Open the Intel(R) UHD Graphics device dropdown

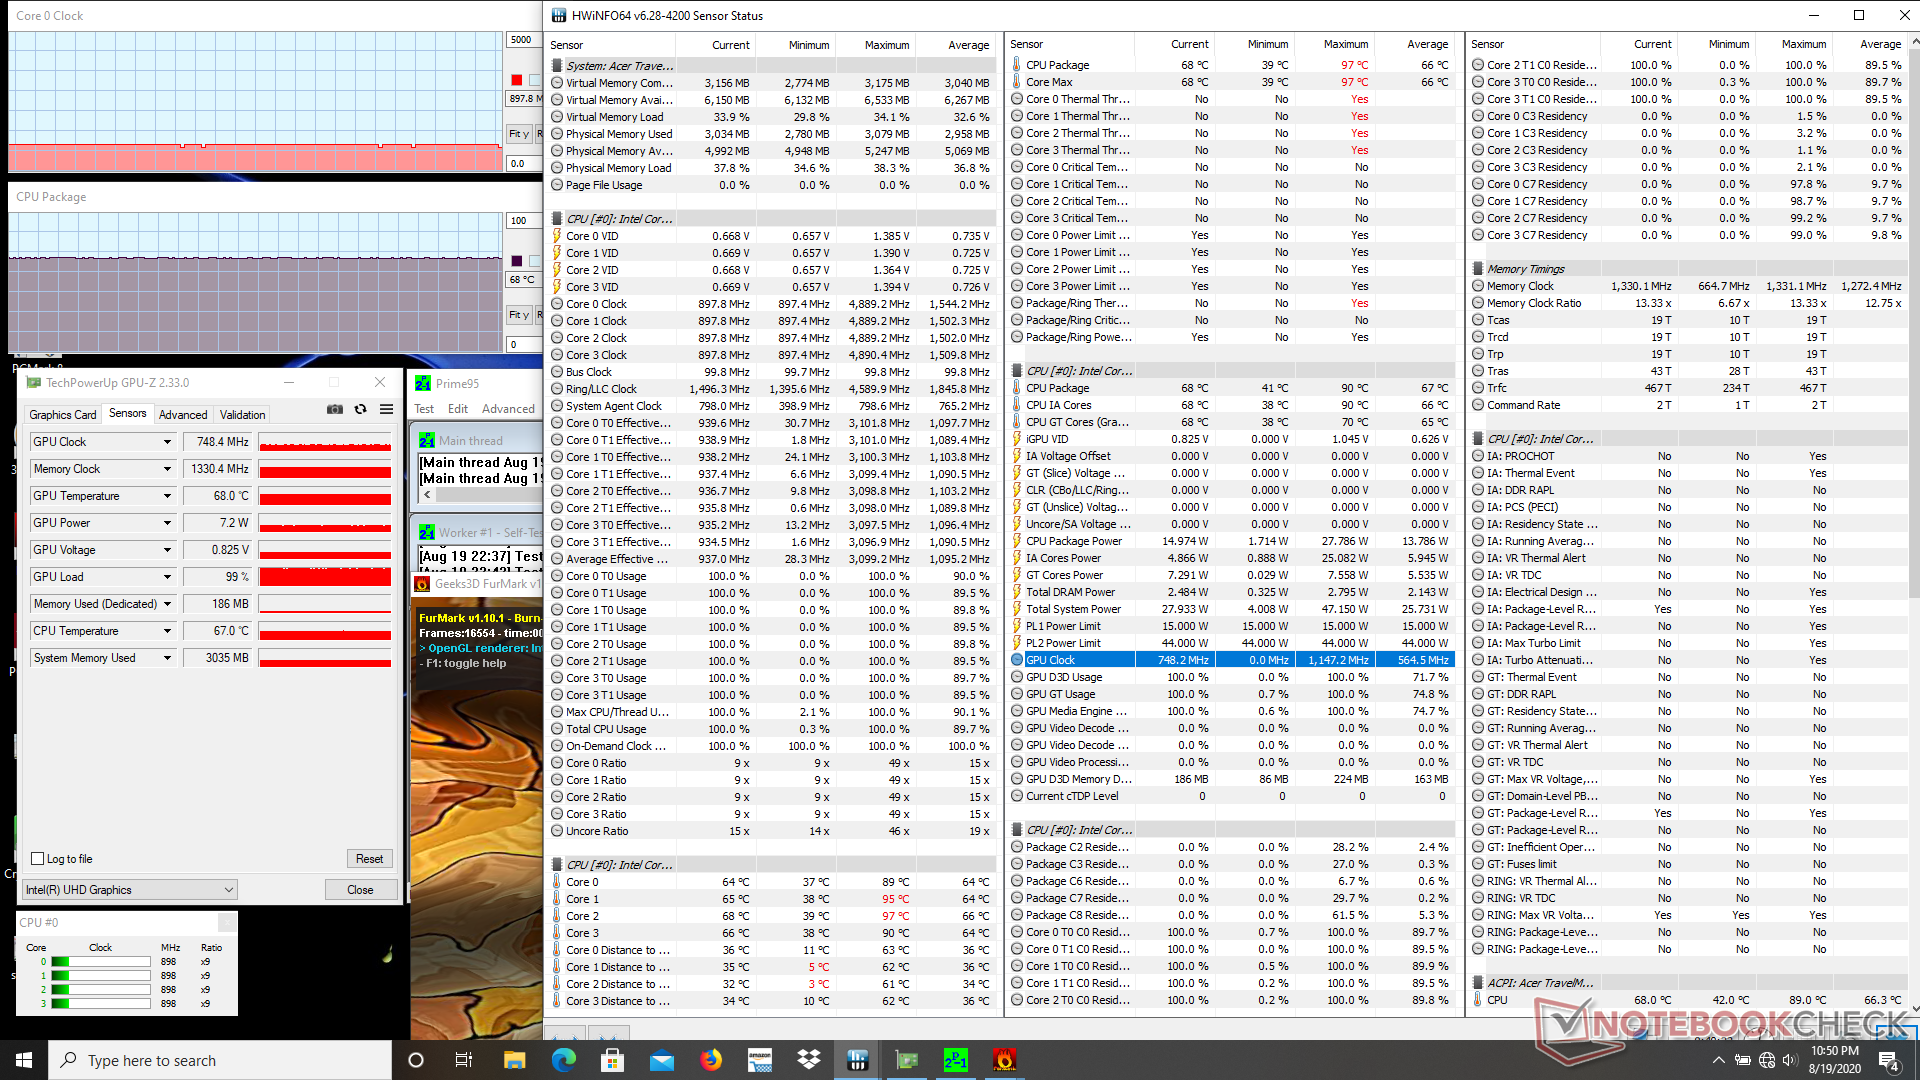[x=130, y=890]
